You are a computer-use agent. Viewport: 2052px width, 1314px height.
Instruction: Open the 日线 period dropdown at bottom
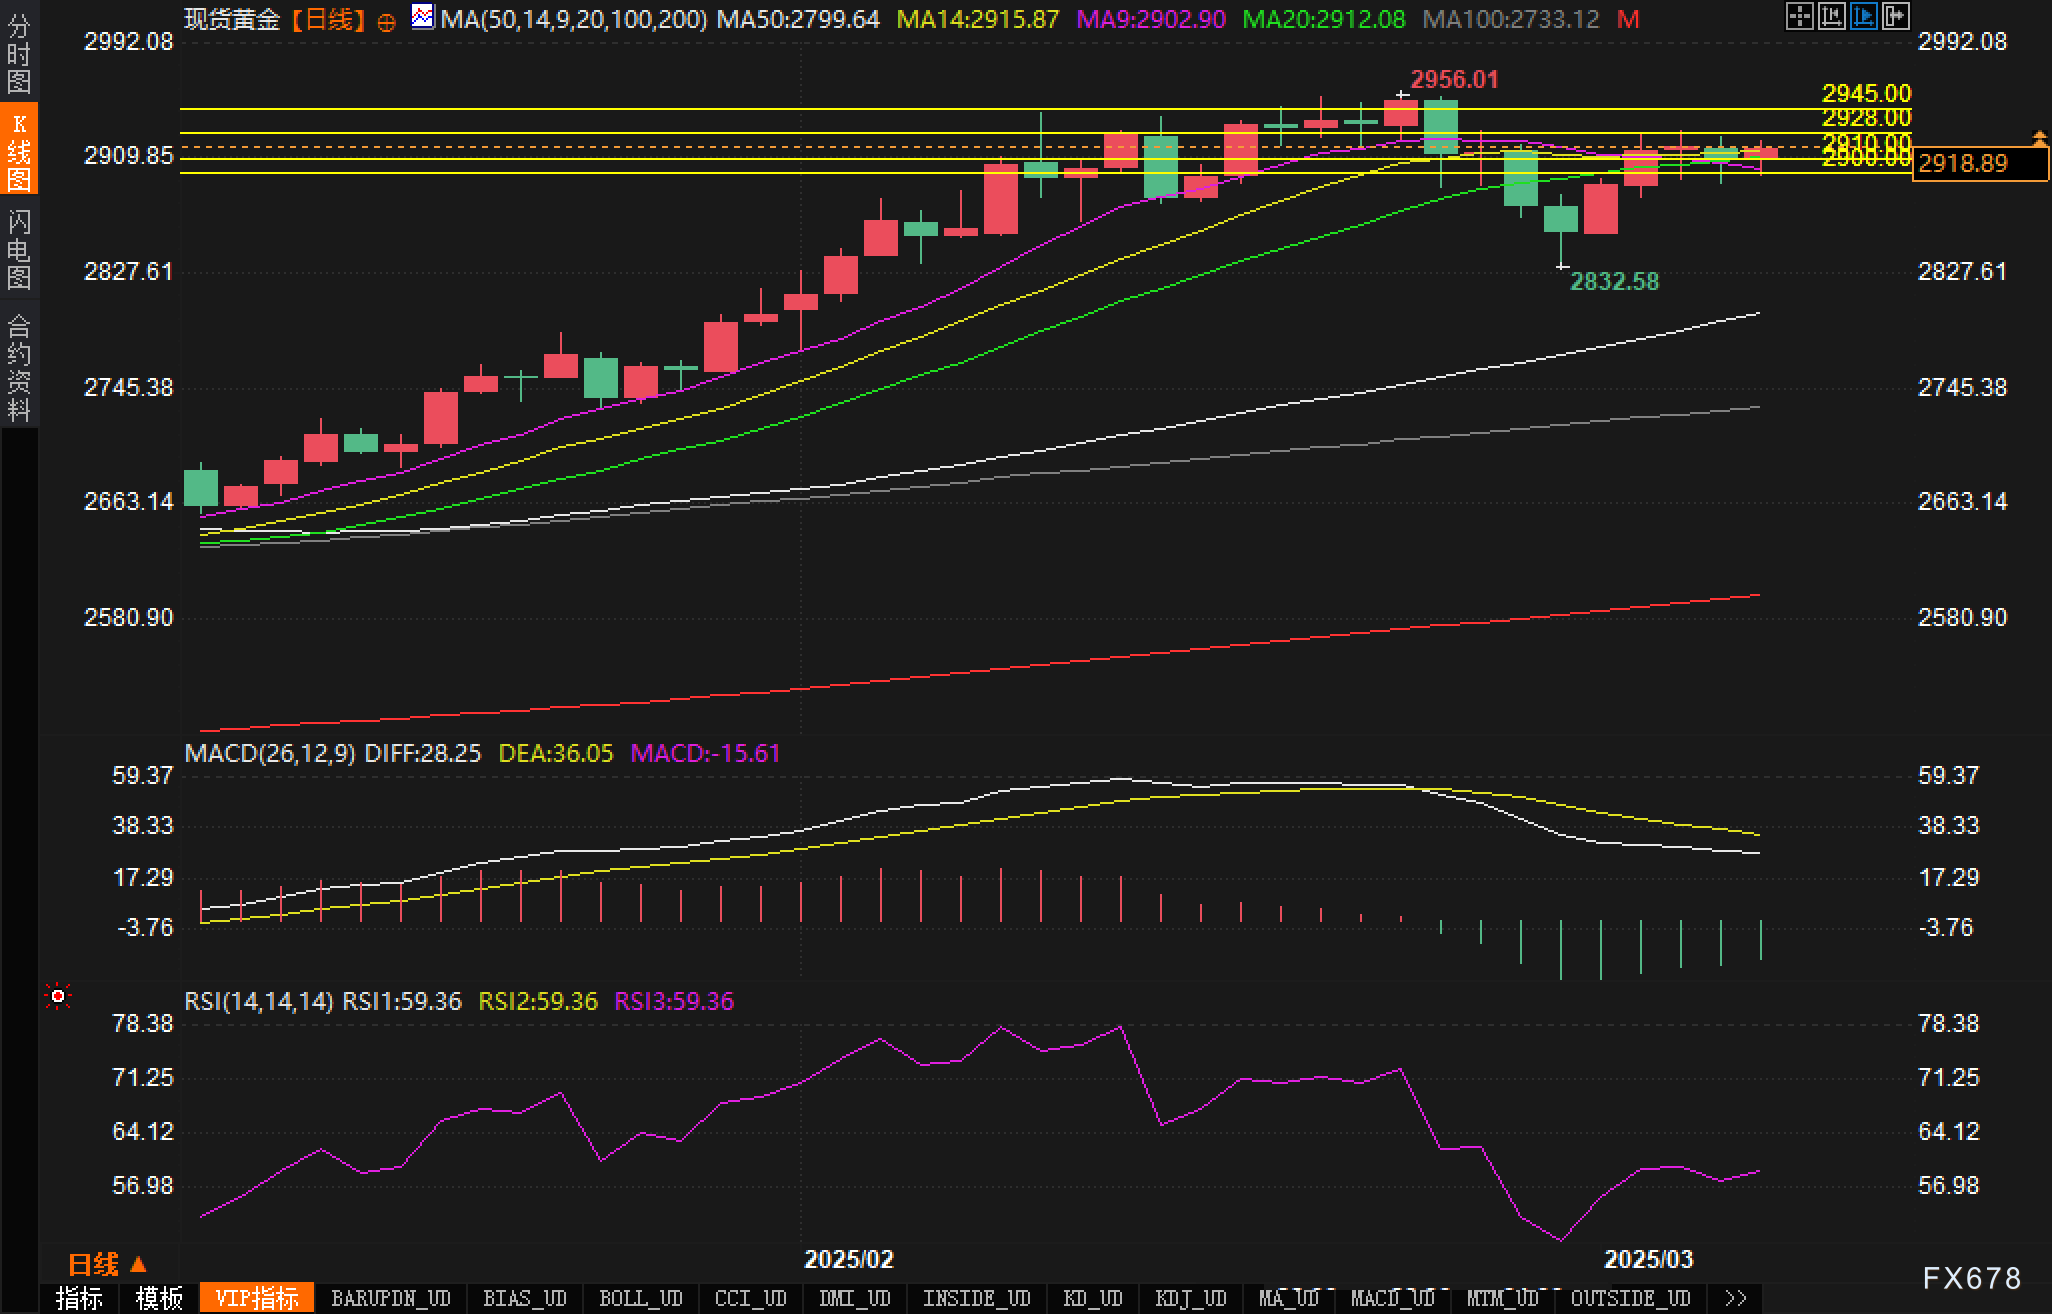pyautogui.click(x=107, y=1265)
